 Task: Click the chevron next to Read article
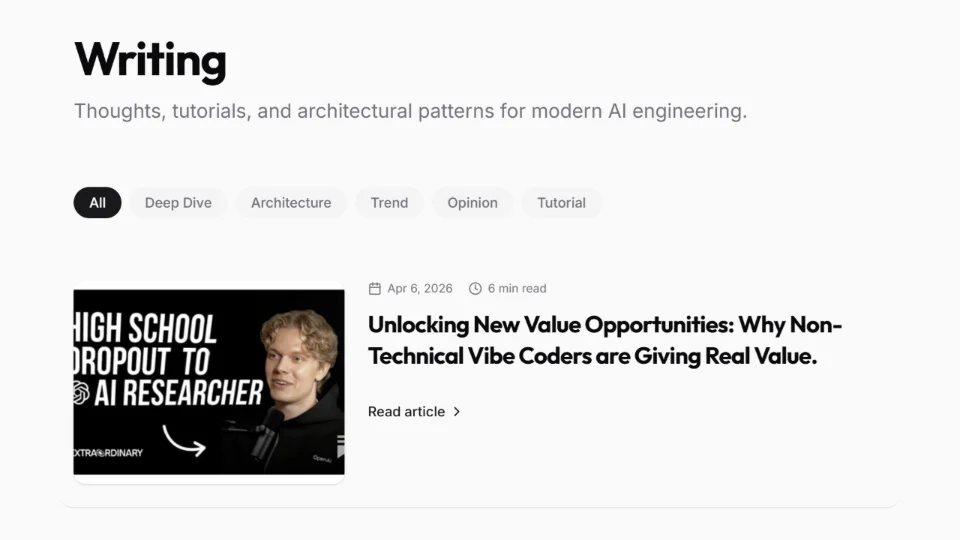(457, 412)
